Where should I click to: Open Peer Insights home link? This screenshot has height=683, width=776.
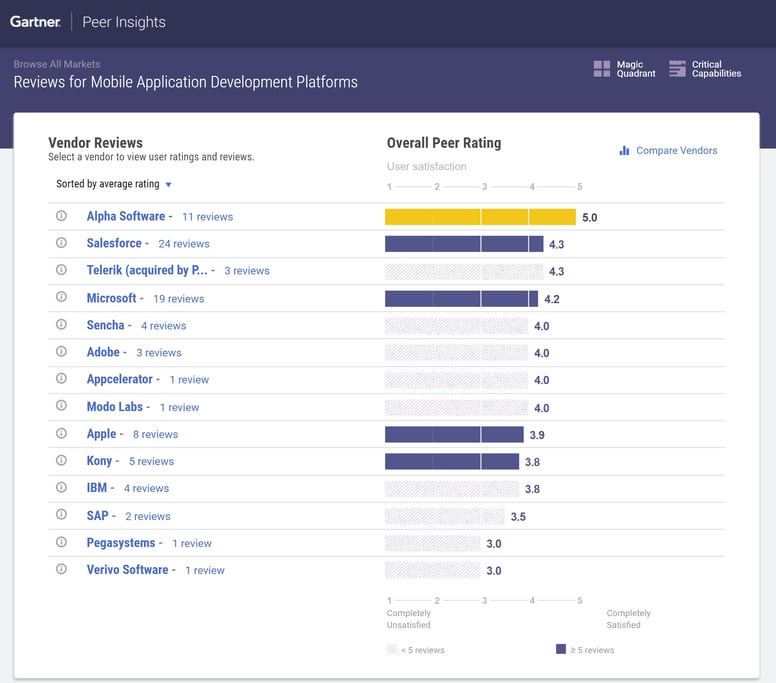click(124, 22)
